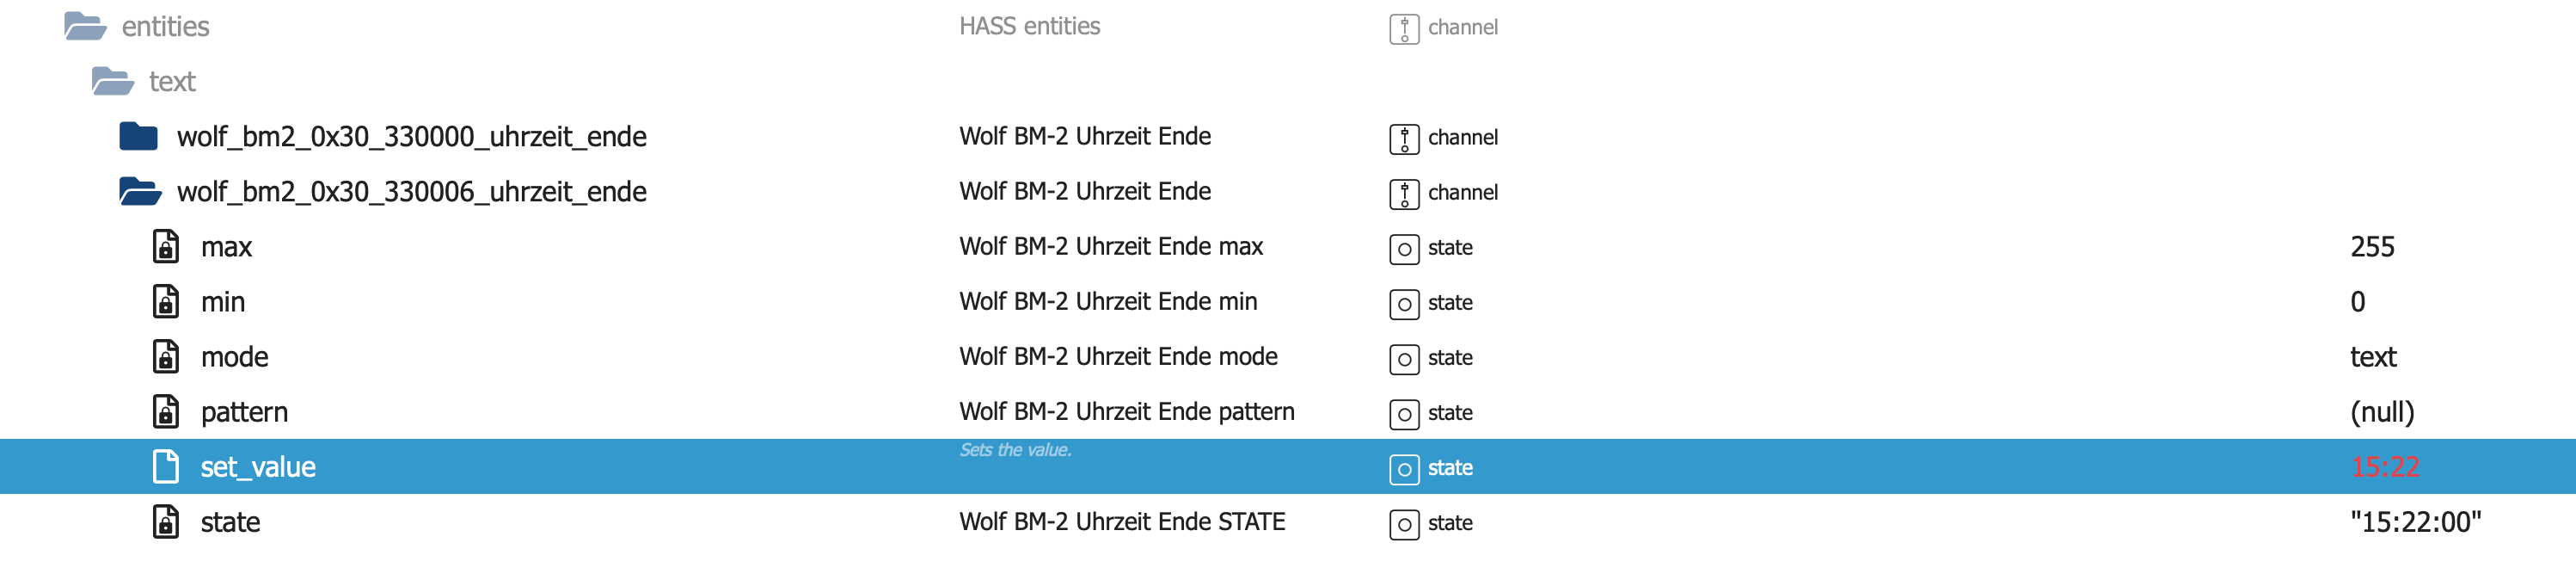Click the locked file icon beside pattern
This screenshot has height=580, width=2576.
(165, 411)
